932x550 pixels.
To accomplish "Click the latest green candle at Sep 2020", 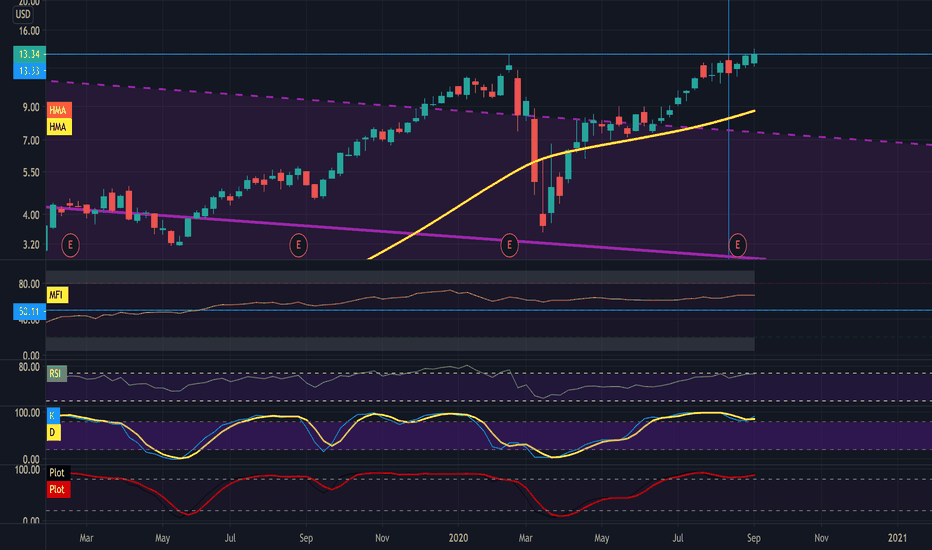I will [754, 58].
